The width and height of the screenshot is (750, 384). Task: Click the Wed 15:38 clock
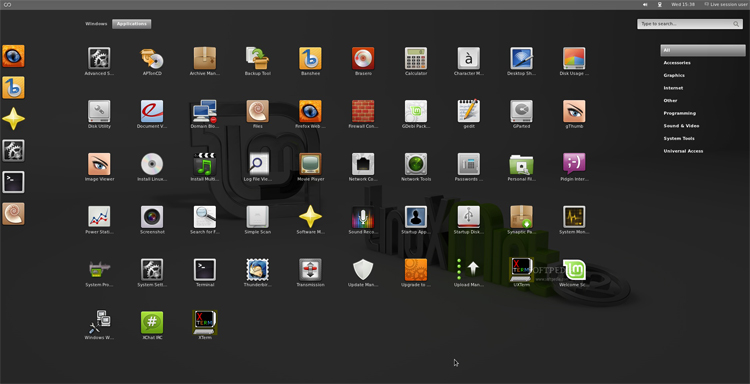(683, 4)
